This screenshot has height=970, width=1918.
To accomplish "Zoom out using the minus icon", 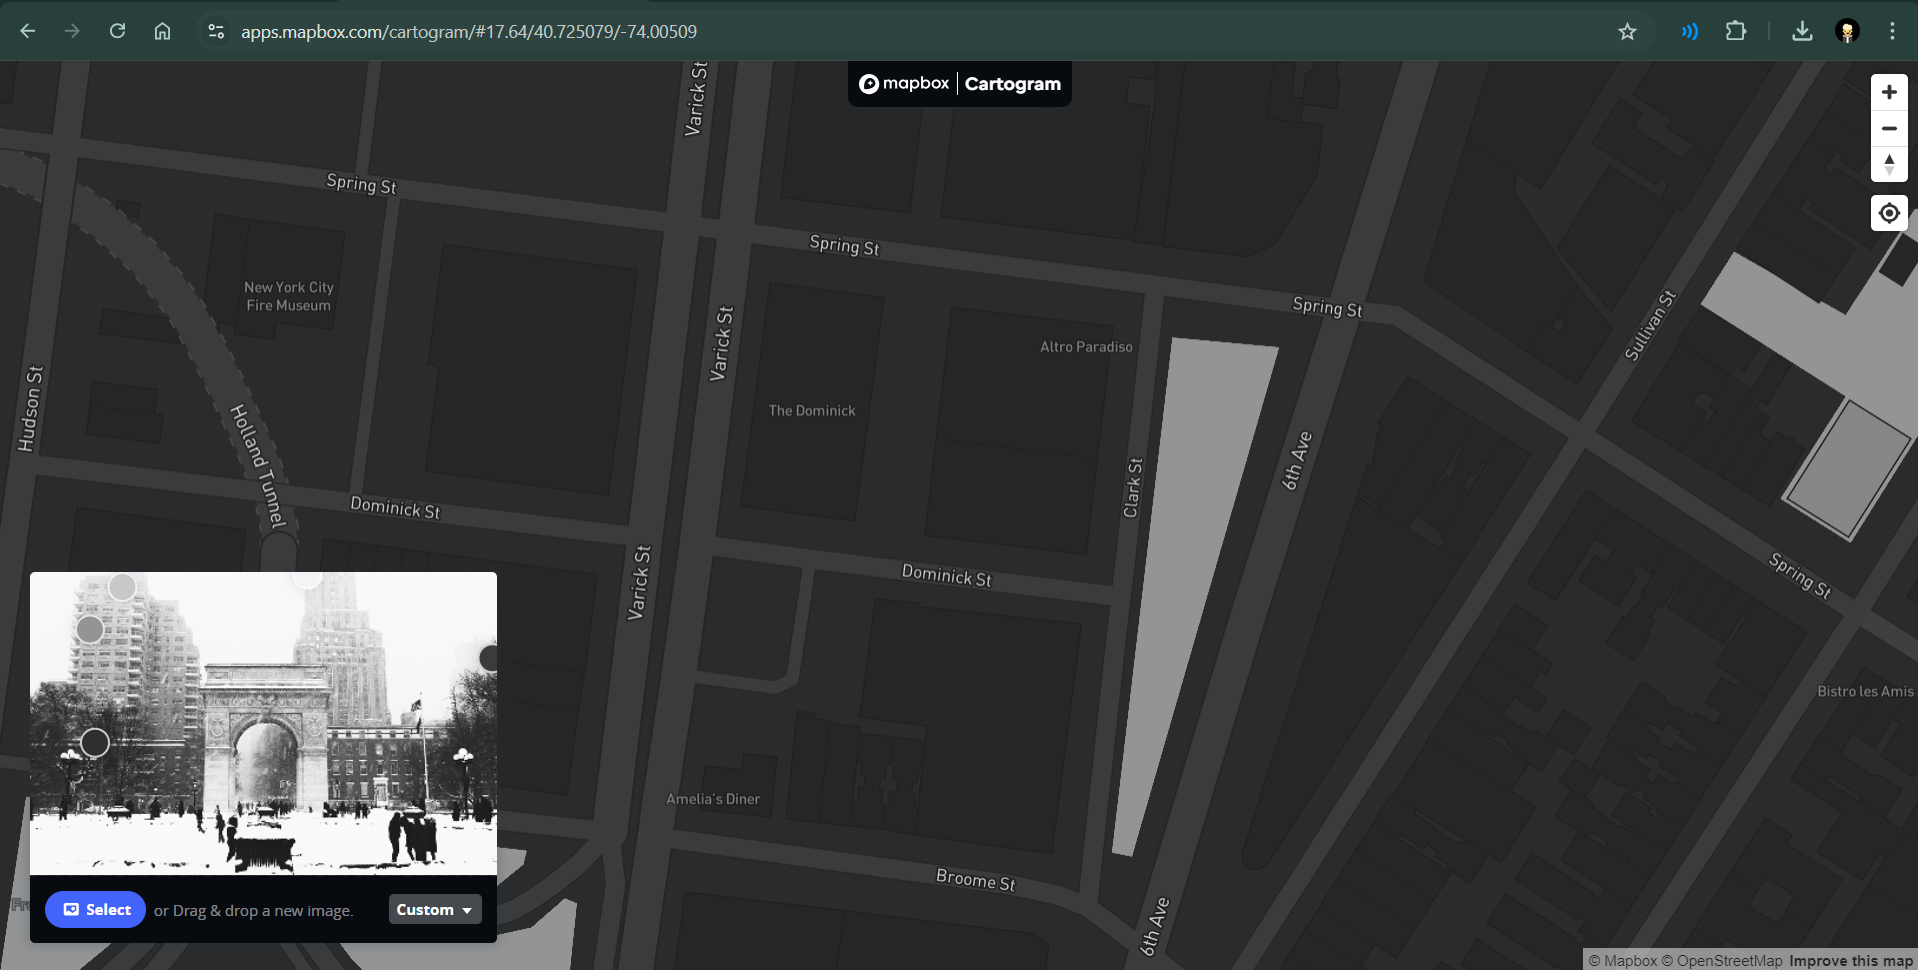I will 1889,128.
